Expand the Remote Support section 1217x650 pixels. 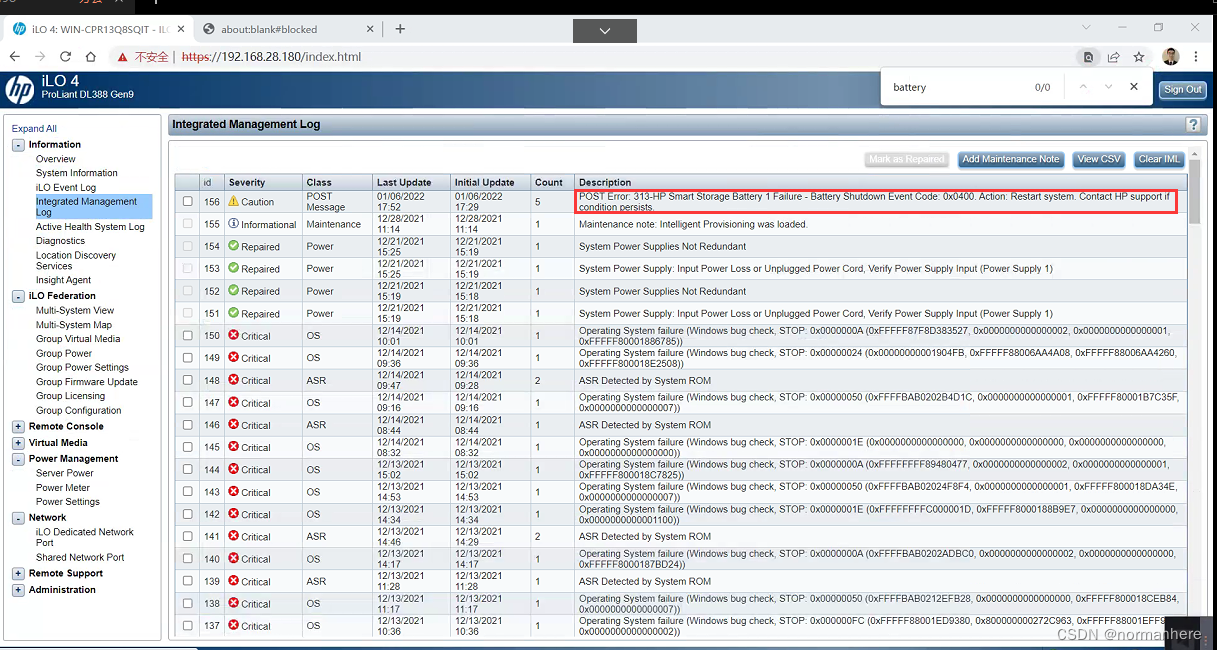pyautogui.click(x=18, y=574)
